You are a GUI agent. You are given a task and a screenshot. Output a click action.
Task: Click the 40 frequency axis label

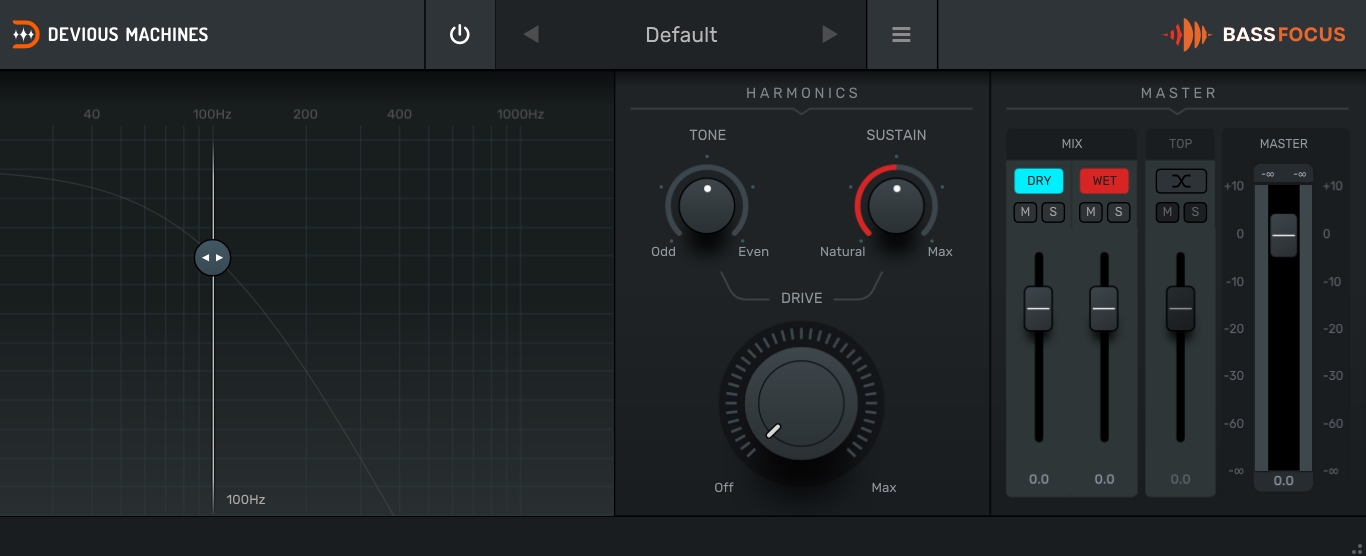pyautogui.click(x=91, y=114)
